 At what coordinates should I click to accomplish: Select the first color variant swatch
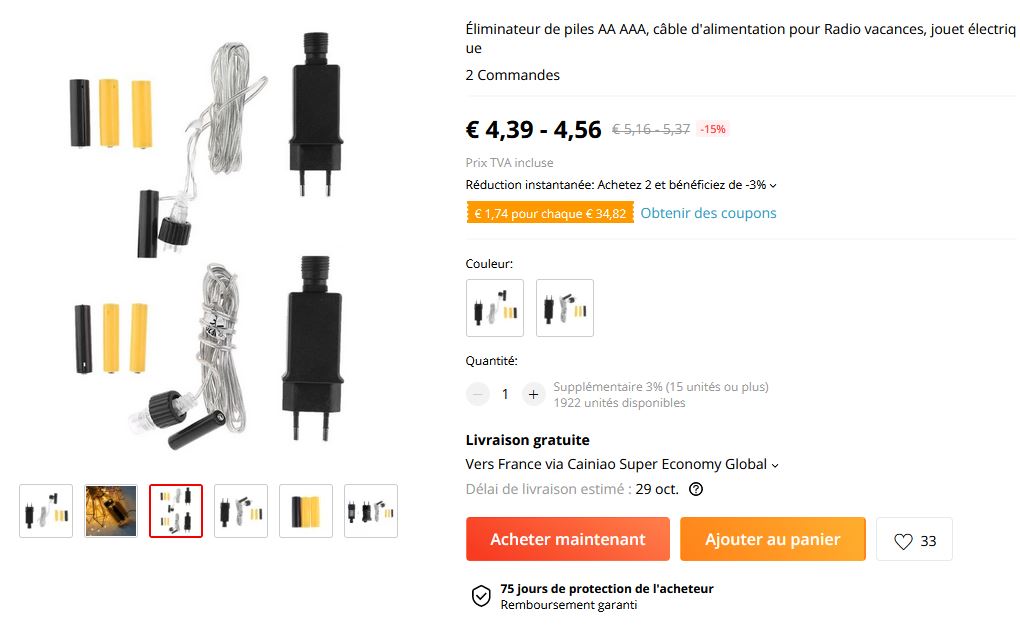tap(494, 308)
